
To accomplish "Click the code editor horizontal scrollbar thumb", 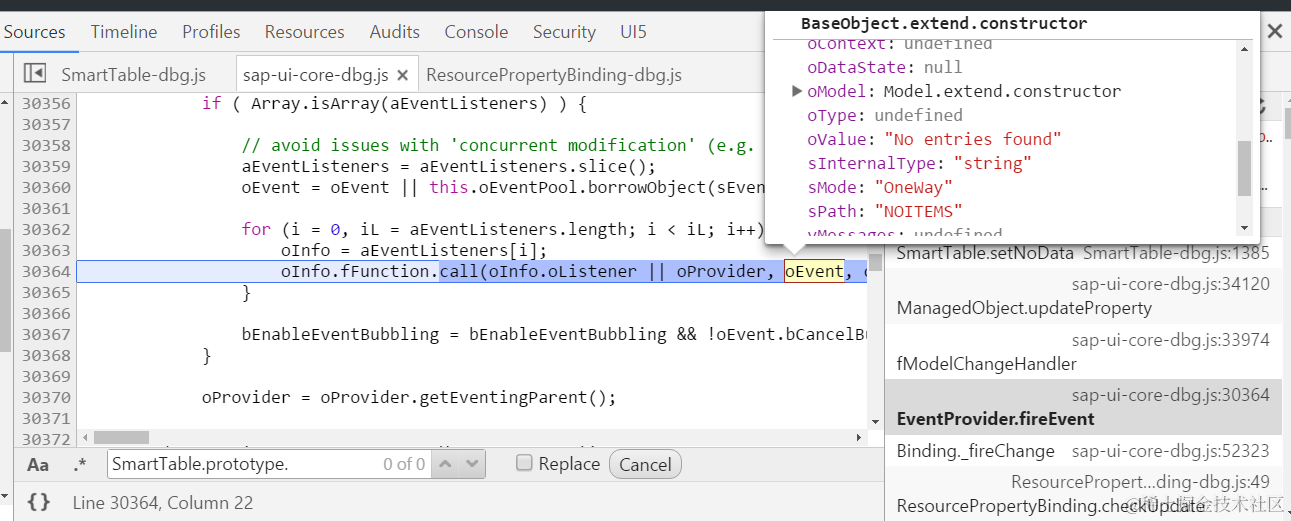I will click(121, 438).
